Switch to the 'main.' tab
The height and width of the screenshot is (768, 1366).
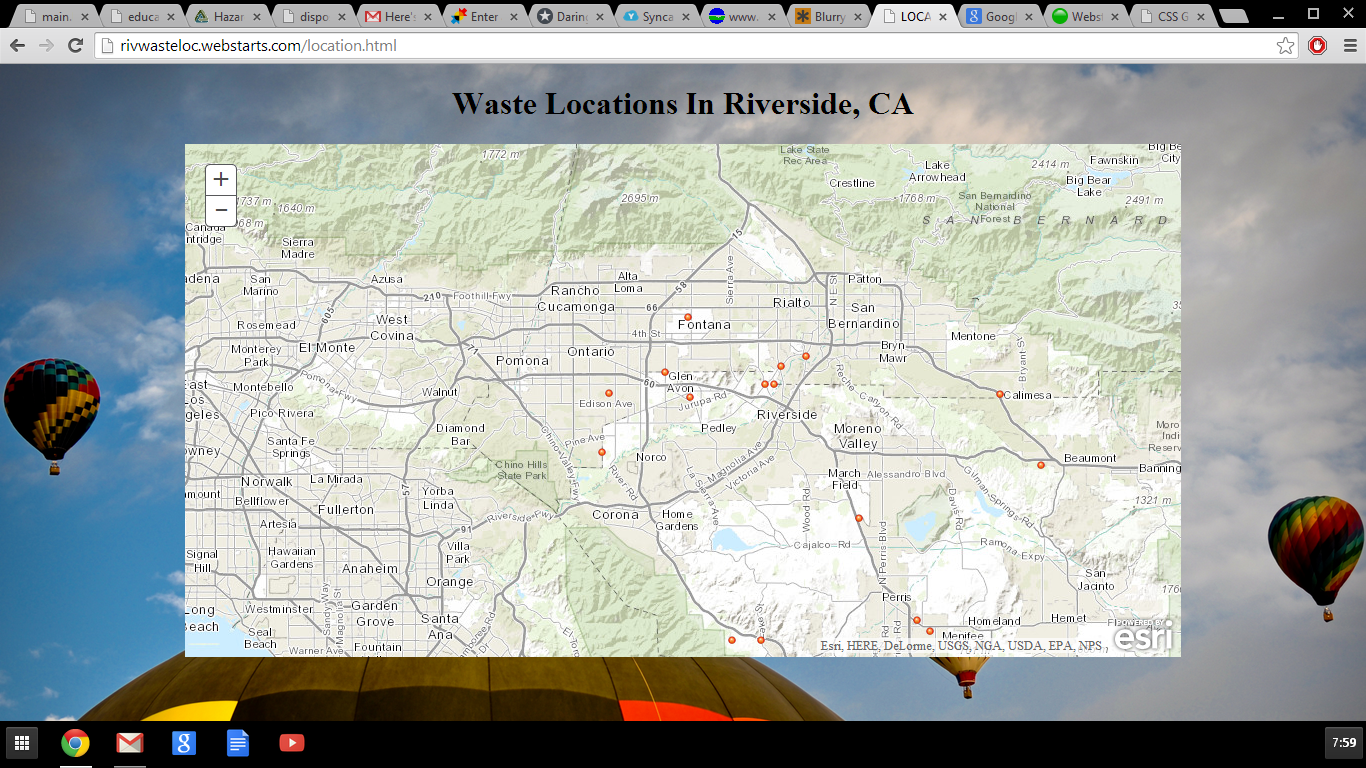click(x=56, y=17)
